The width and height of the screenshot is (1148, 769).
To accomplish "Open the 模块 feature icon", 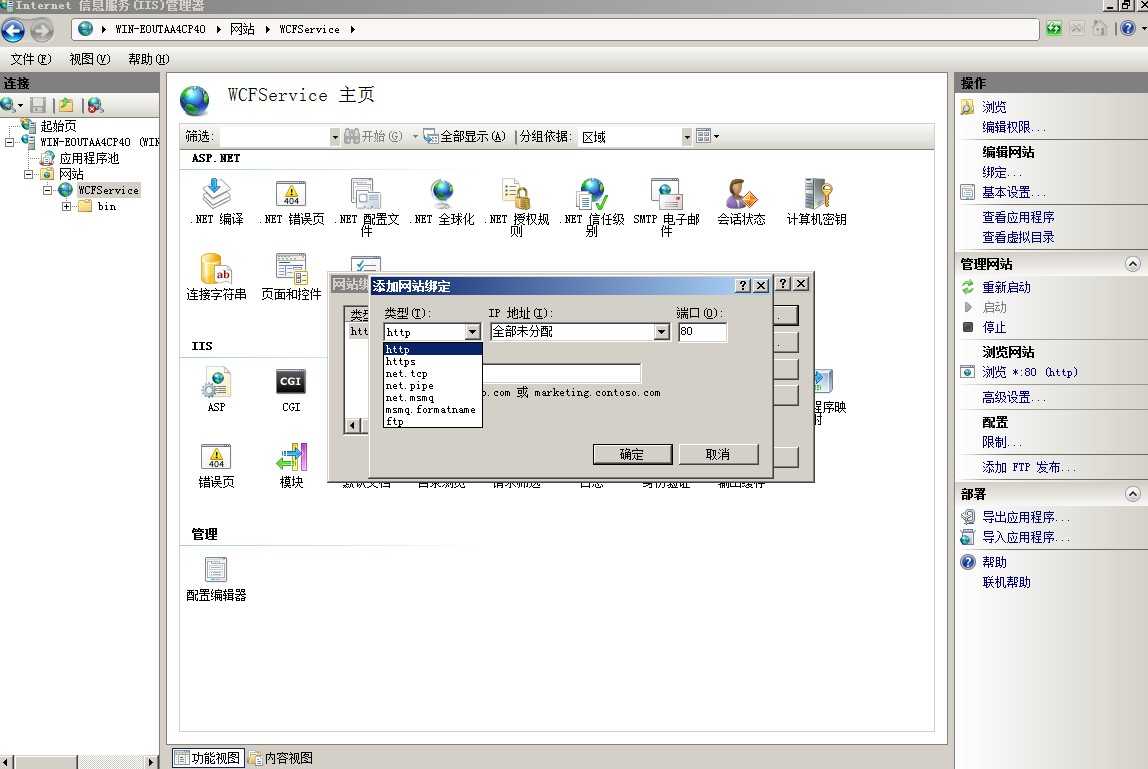I will coord(291,466).
